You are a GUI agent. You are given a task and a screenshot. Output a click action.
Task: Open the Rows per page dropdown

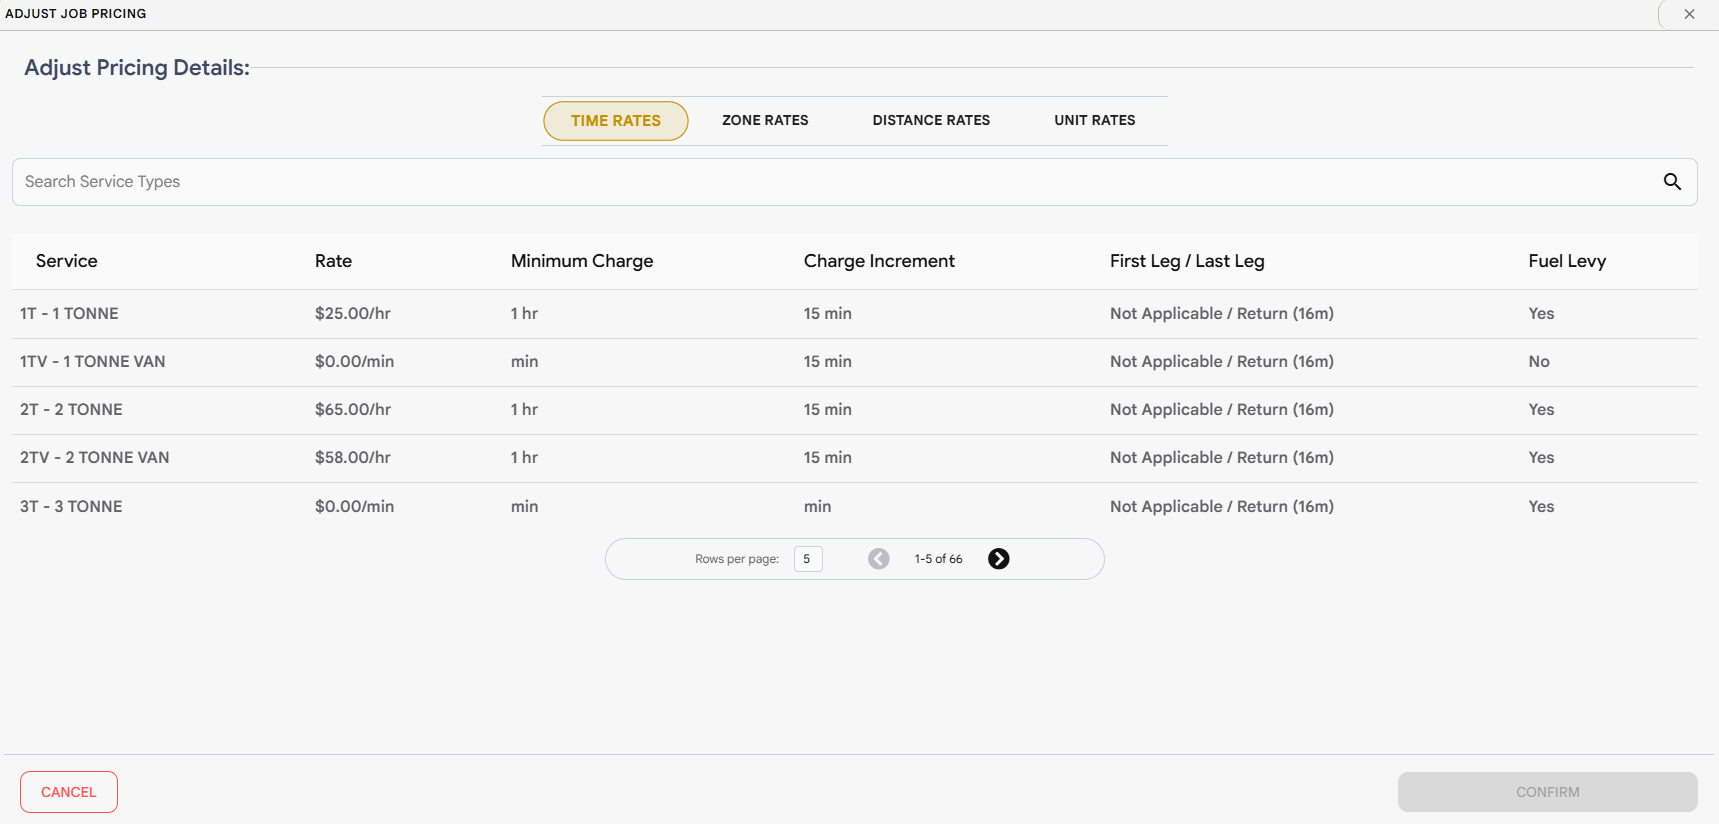point(808,559)
